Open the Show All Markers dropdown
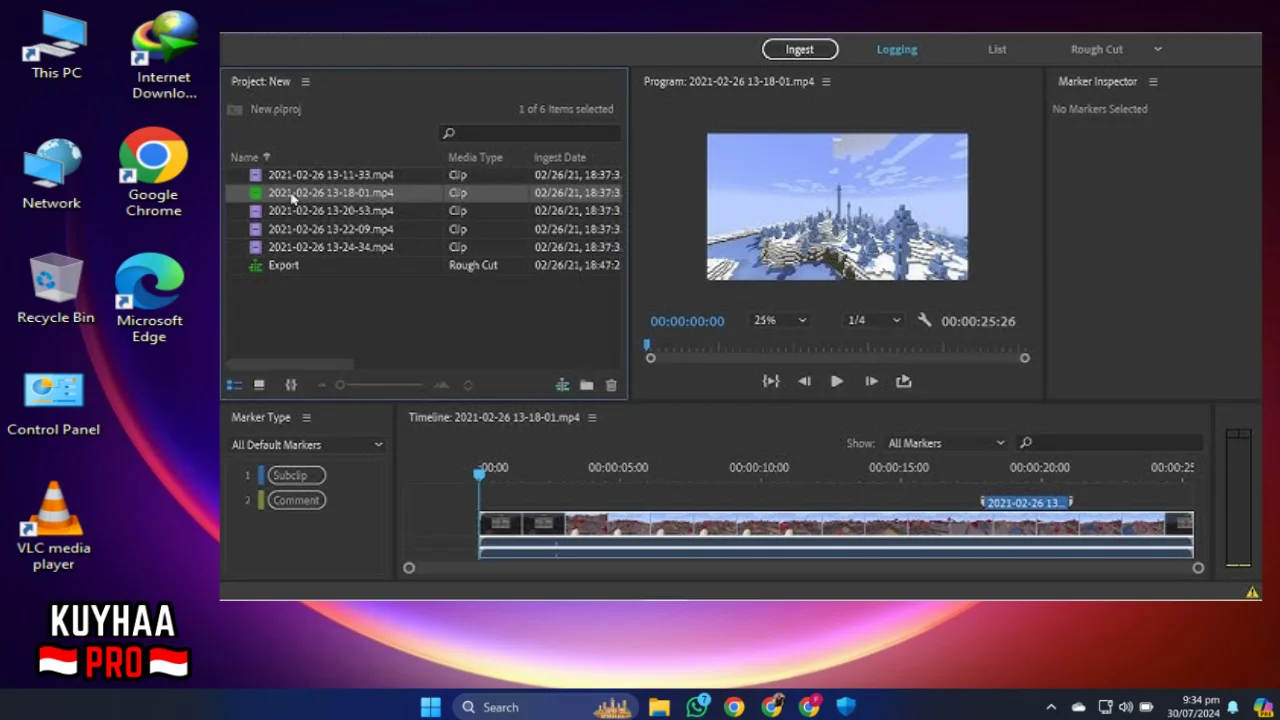The width and height of the screenshot is (1280, 720). point(945,443)
